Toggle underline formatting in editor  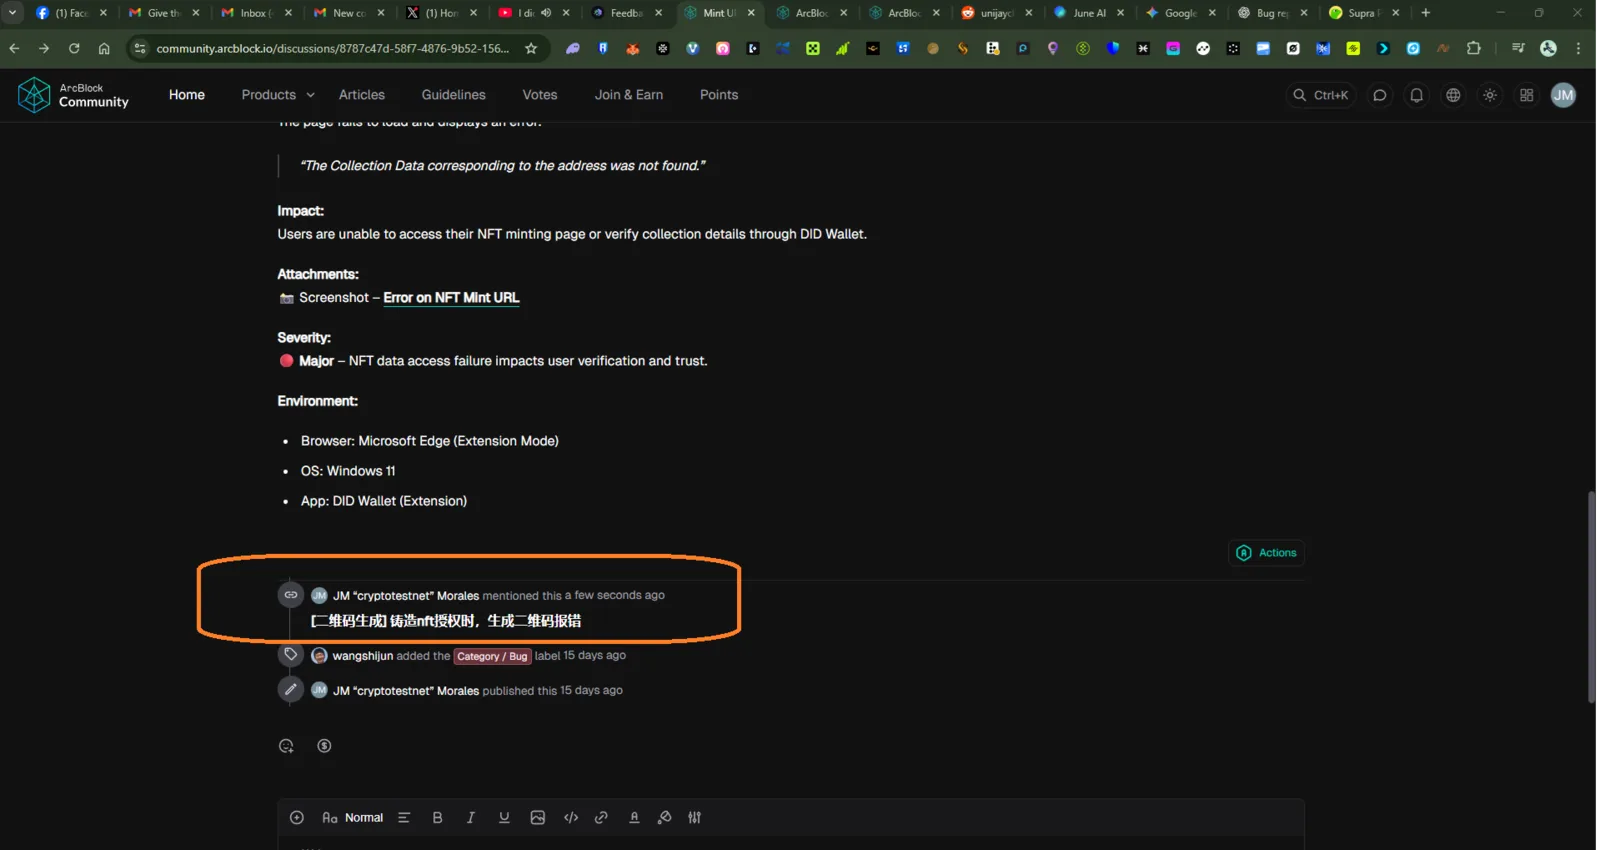[504, 818]
